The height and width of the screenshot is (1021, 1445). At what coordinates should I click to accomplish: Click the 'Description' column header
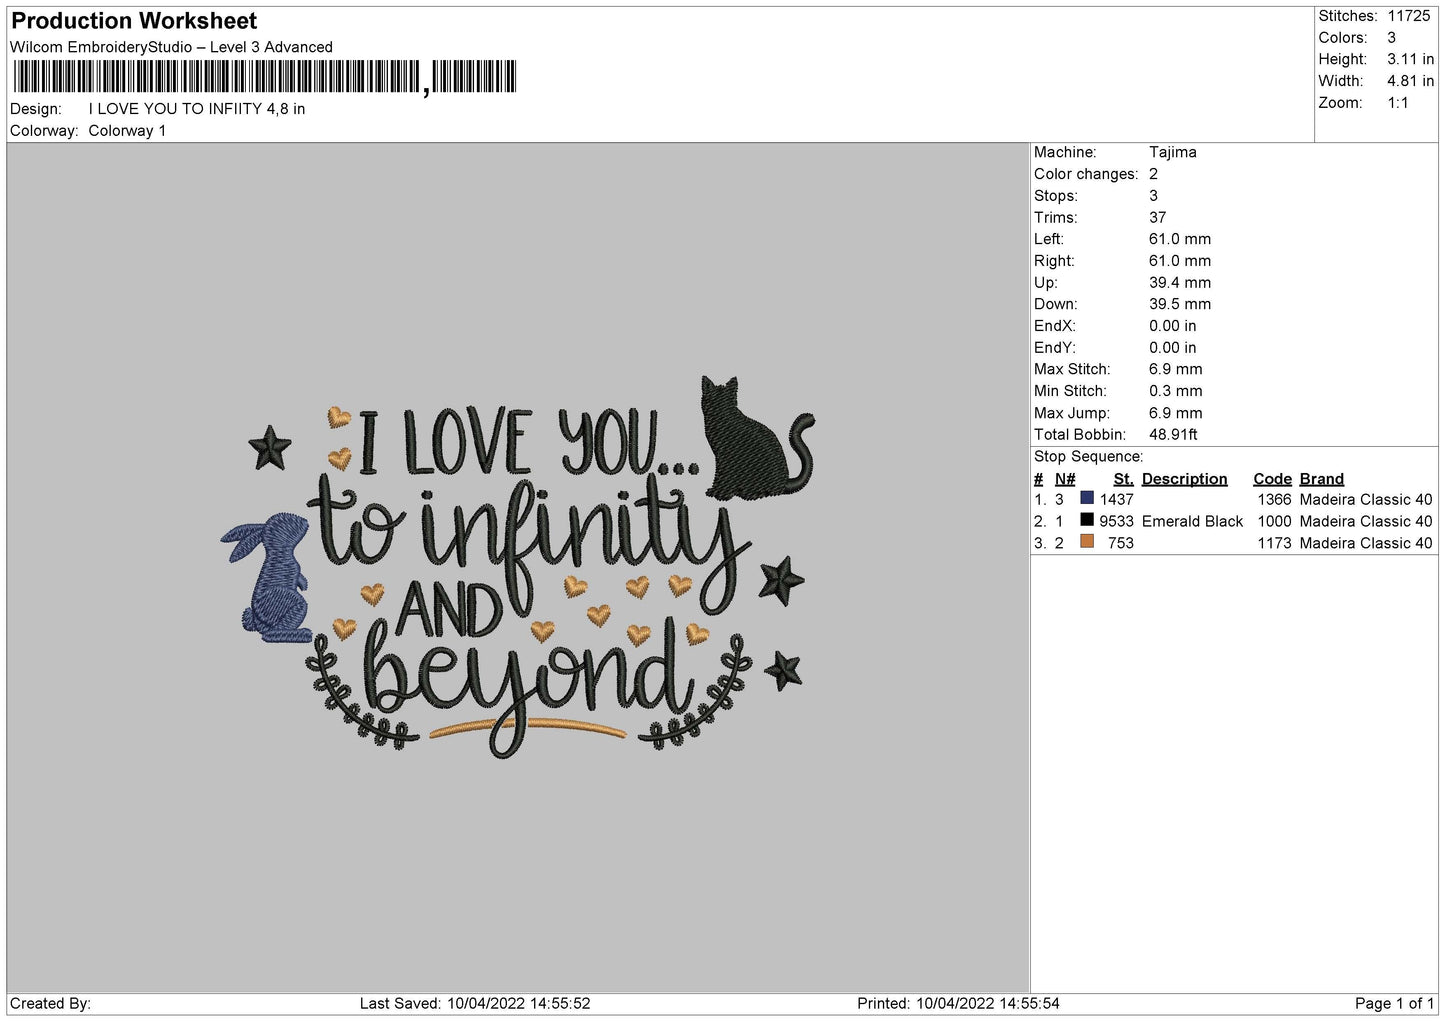(1185, 479)
